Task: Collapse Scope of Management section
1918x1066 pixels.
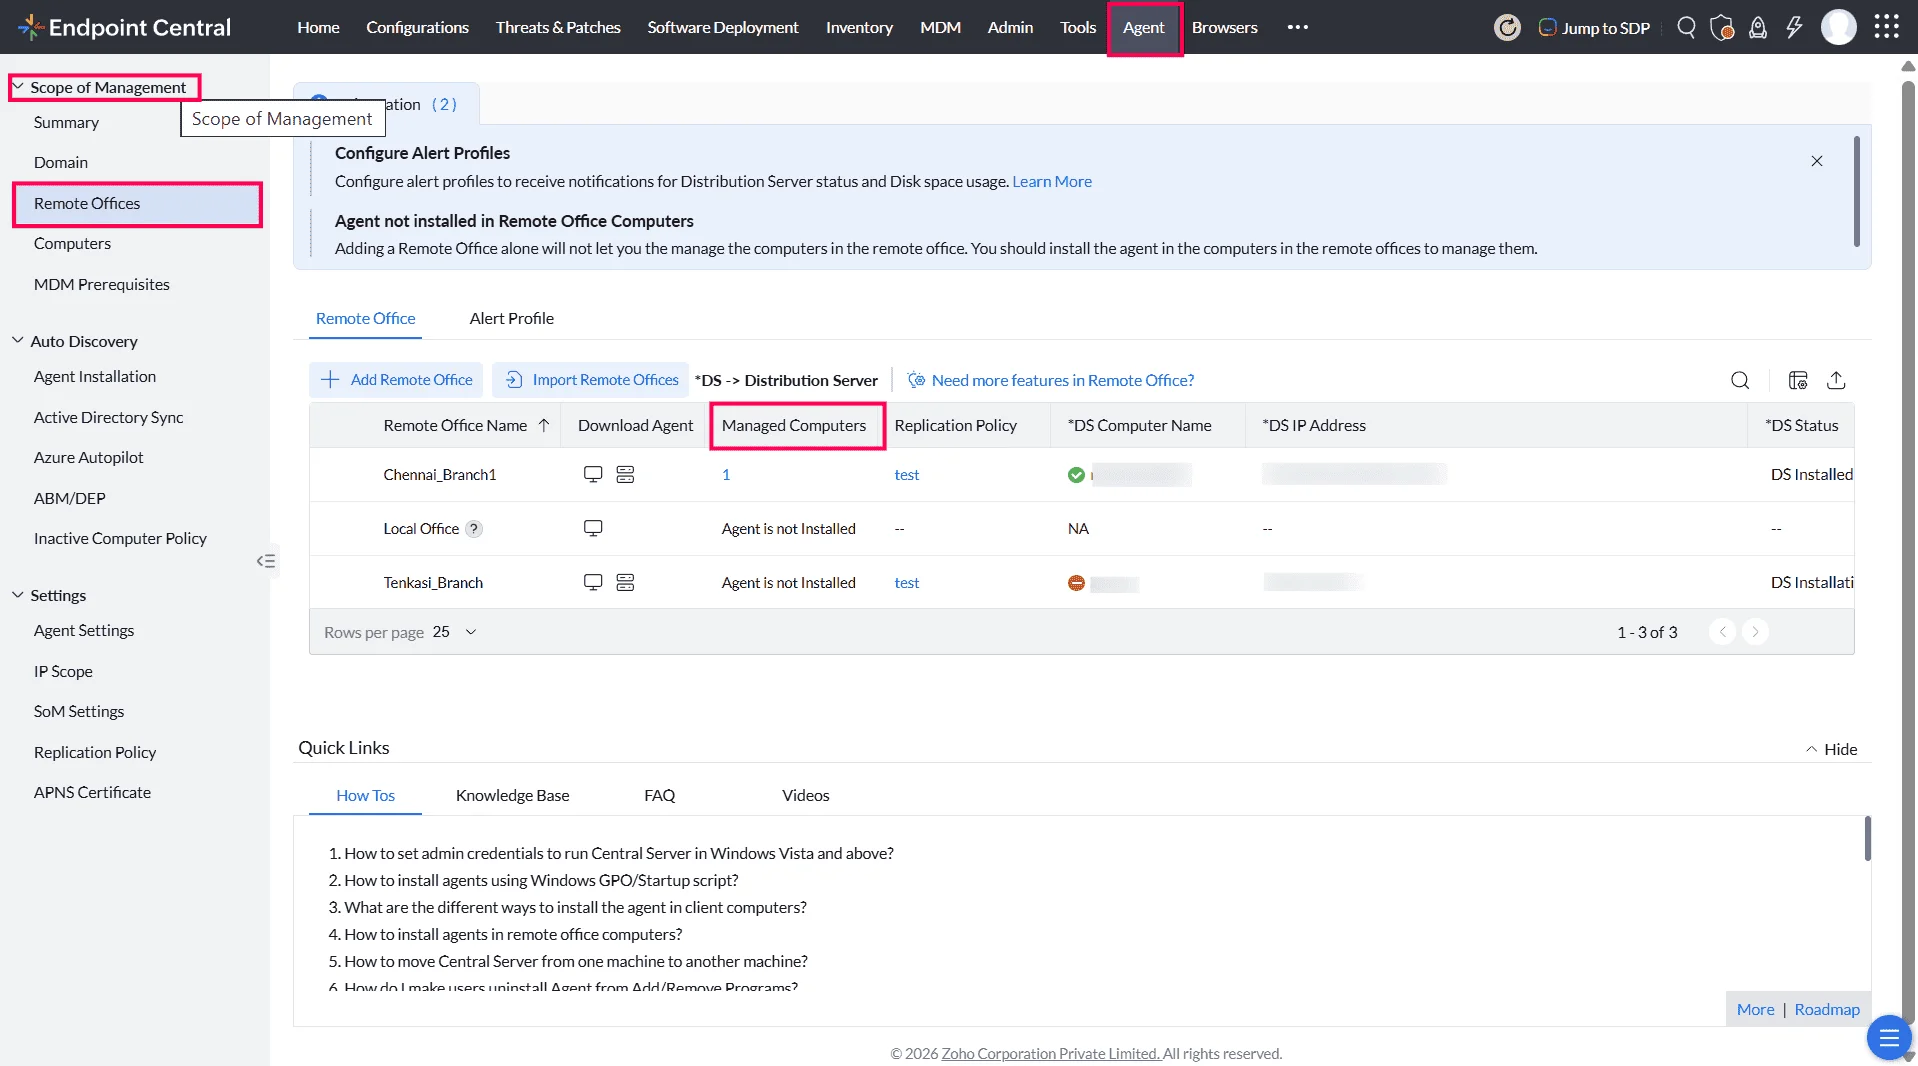Action: click(x=18, y=87)
